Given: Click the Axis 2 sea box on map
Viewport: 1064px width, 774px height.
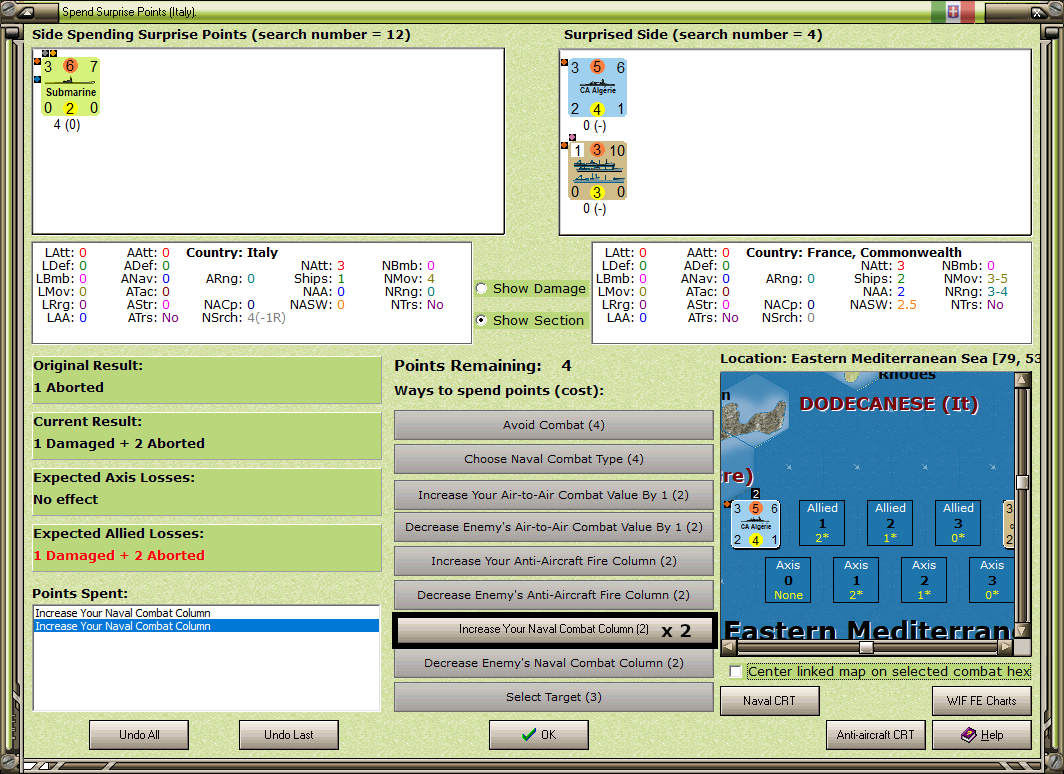Looking at the screenshot, I should point(924,580).
